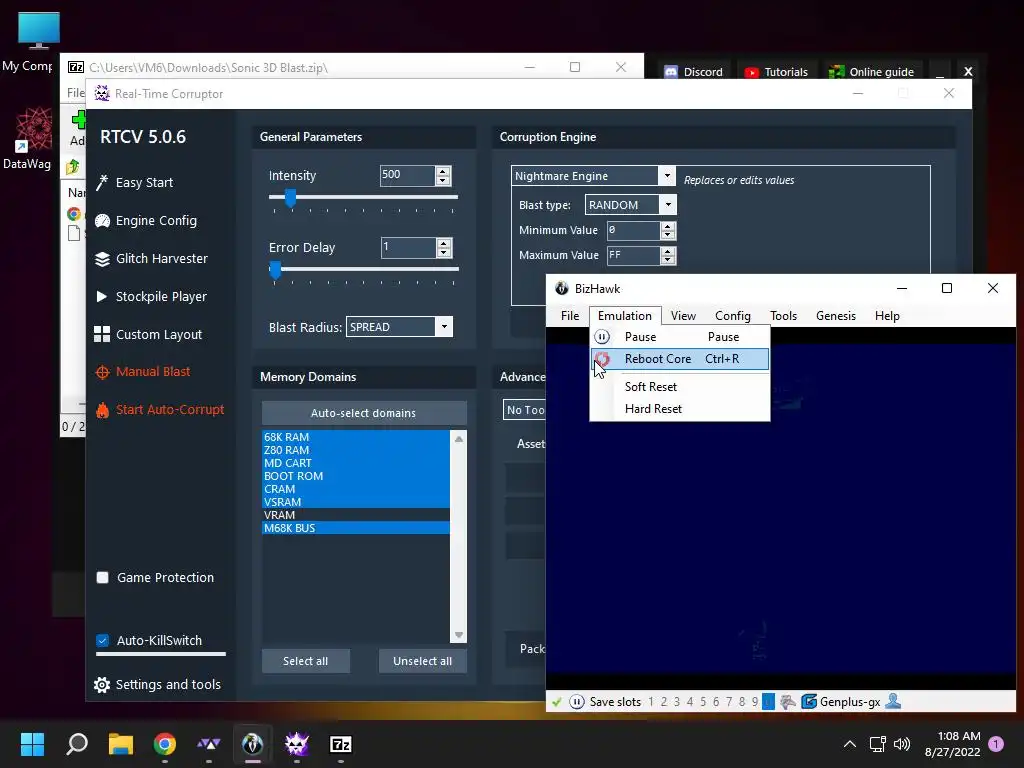Screen dimensions: 1024x768
Task: Click the pause icon in BizHawk status bar
Action: pyautogui.click(x=577, y=702)
